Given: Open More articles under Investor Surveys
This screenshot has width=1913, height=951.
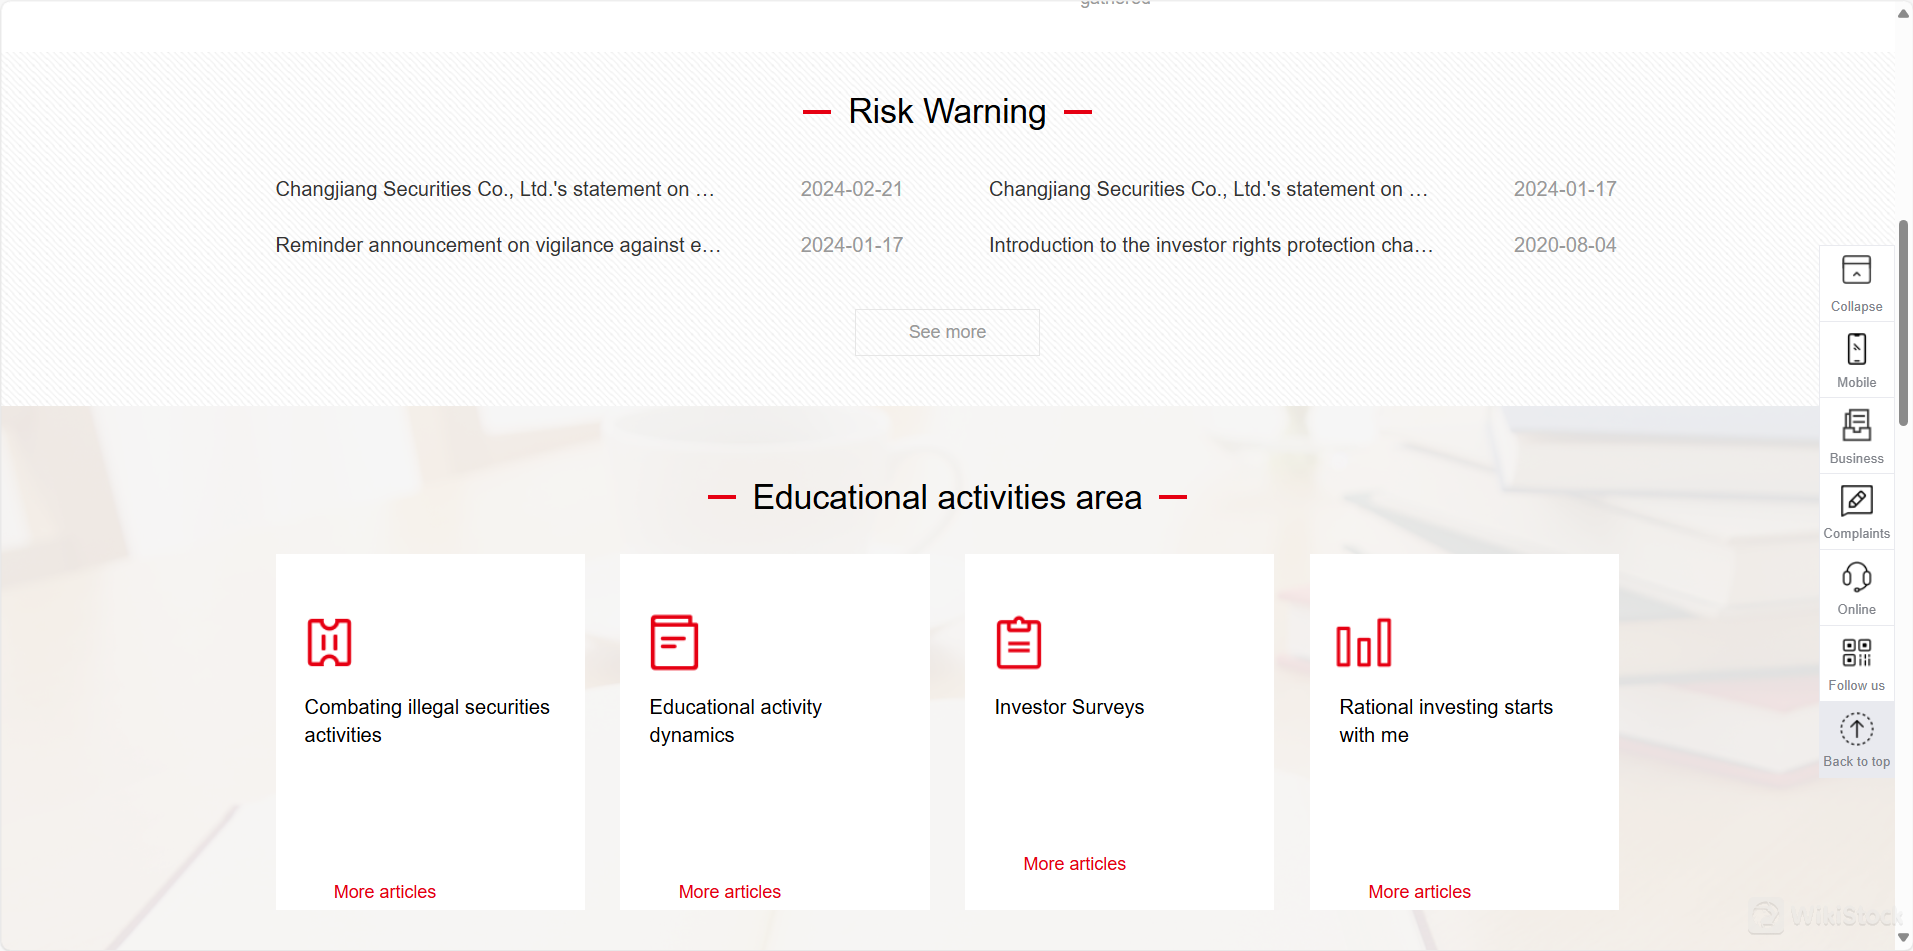Looking at the screenshot, I should [1073, 863].
